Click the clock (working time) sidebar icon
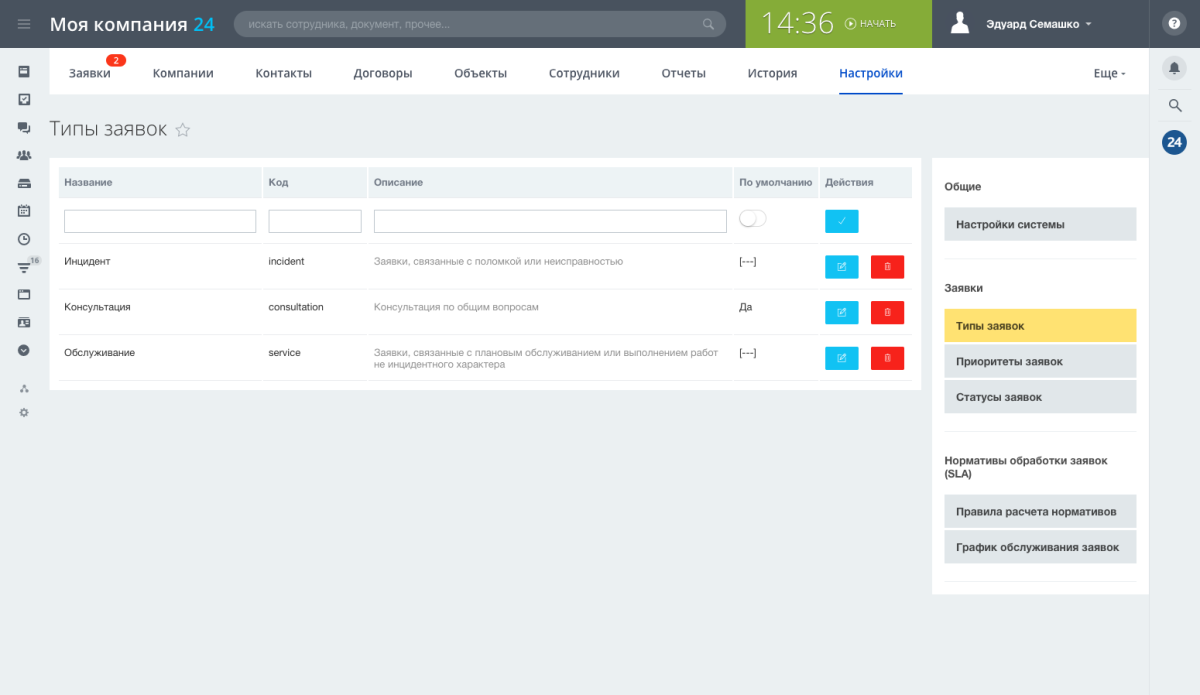1200x695 pixels. pyautogui.click(x=24, y=239)
